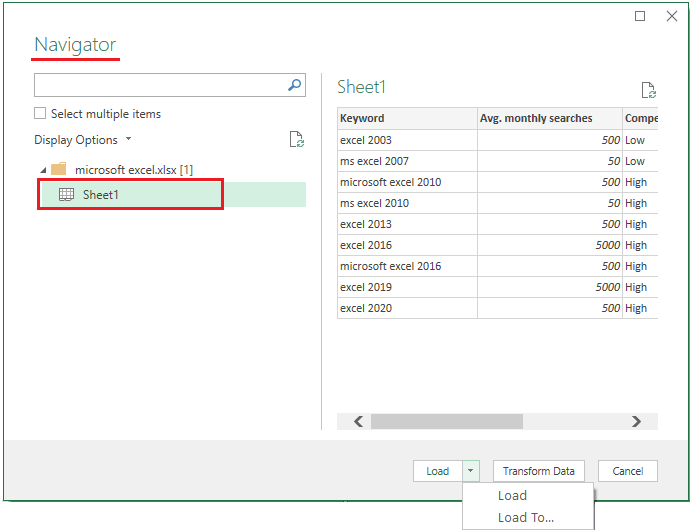Image resolution: width=693 pixels, height=532 pixels.
Task: Select Sheet1 in the navigator tree
Action: pyautogui.click(x=172, y=194)
